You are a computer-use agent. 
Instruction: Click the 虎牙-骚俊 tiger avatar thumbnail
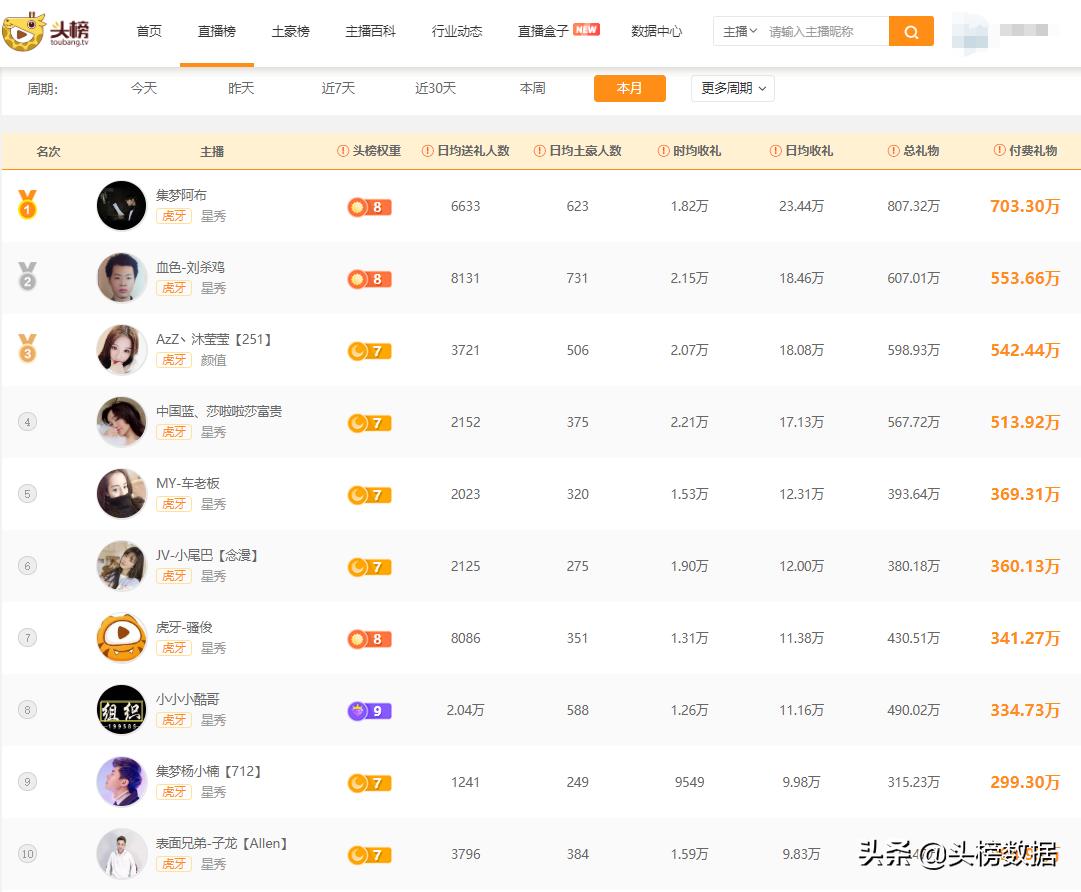[122, 638]
